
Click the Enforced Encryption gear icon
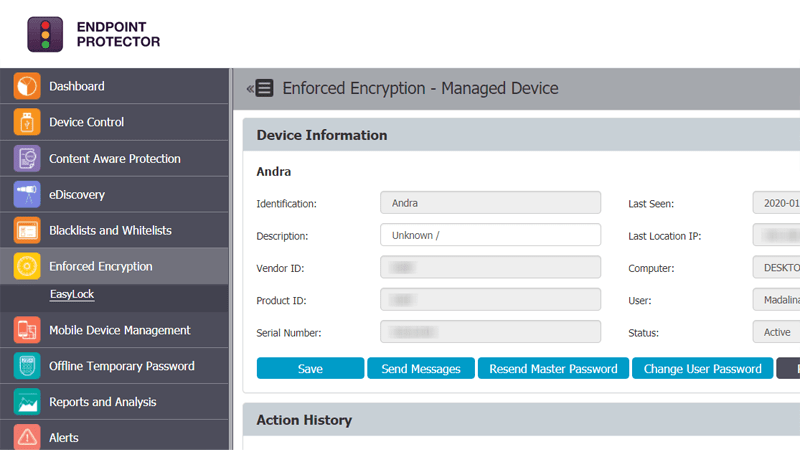[27, 266]
